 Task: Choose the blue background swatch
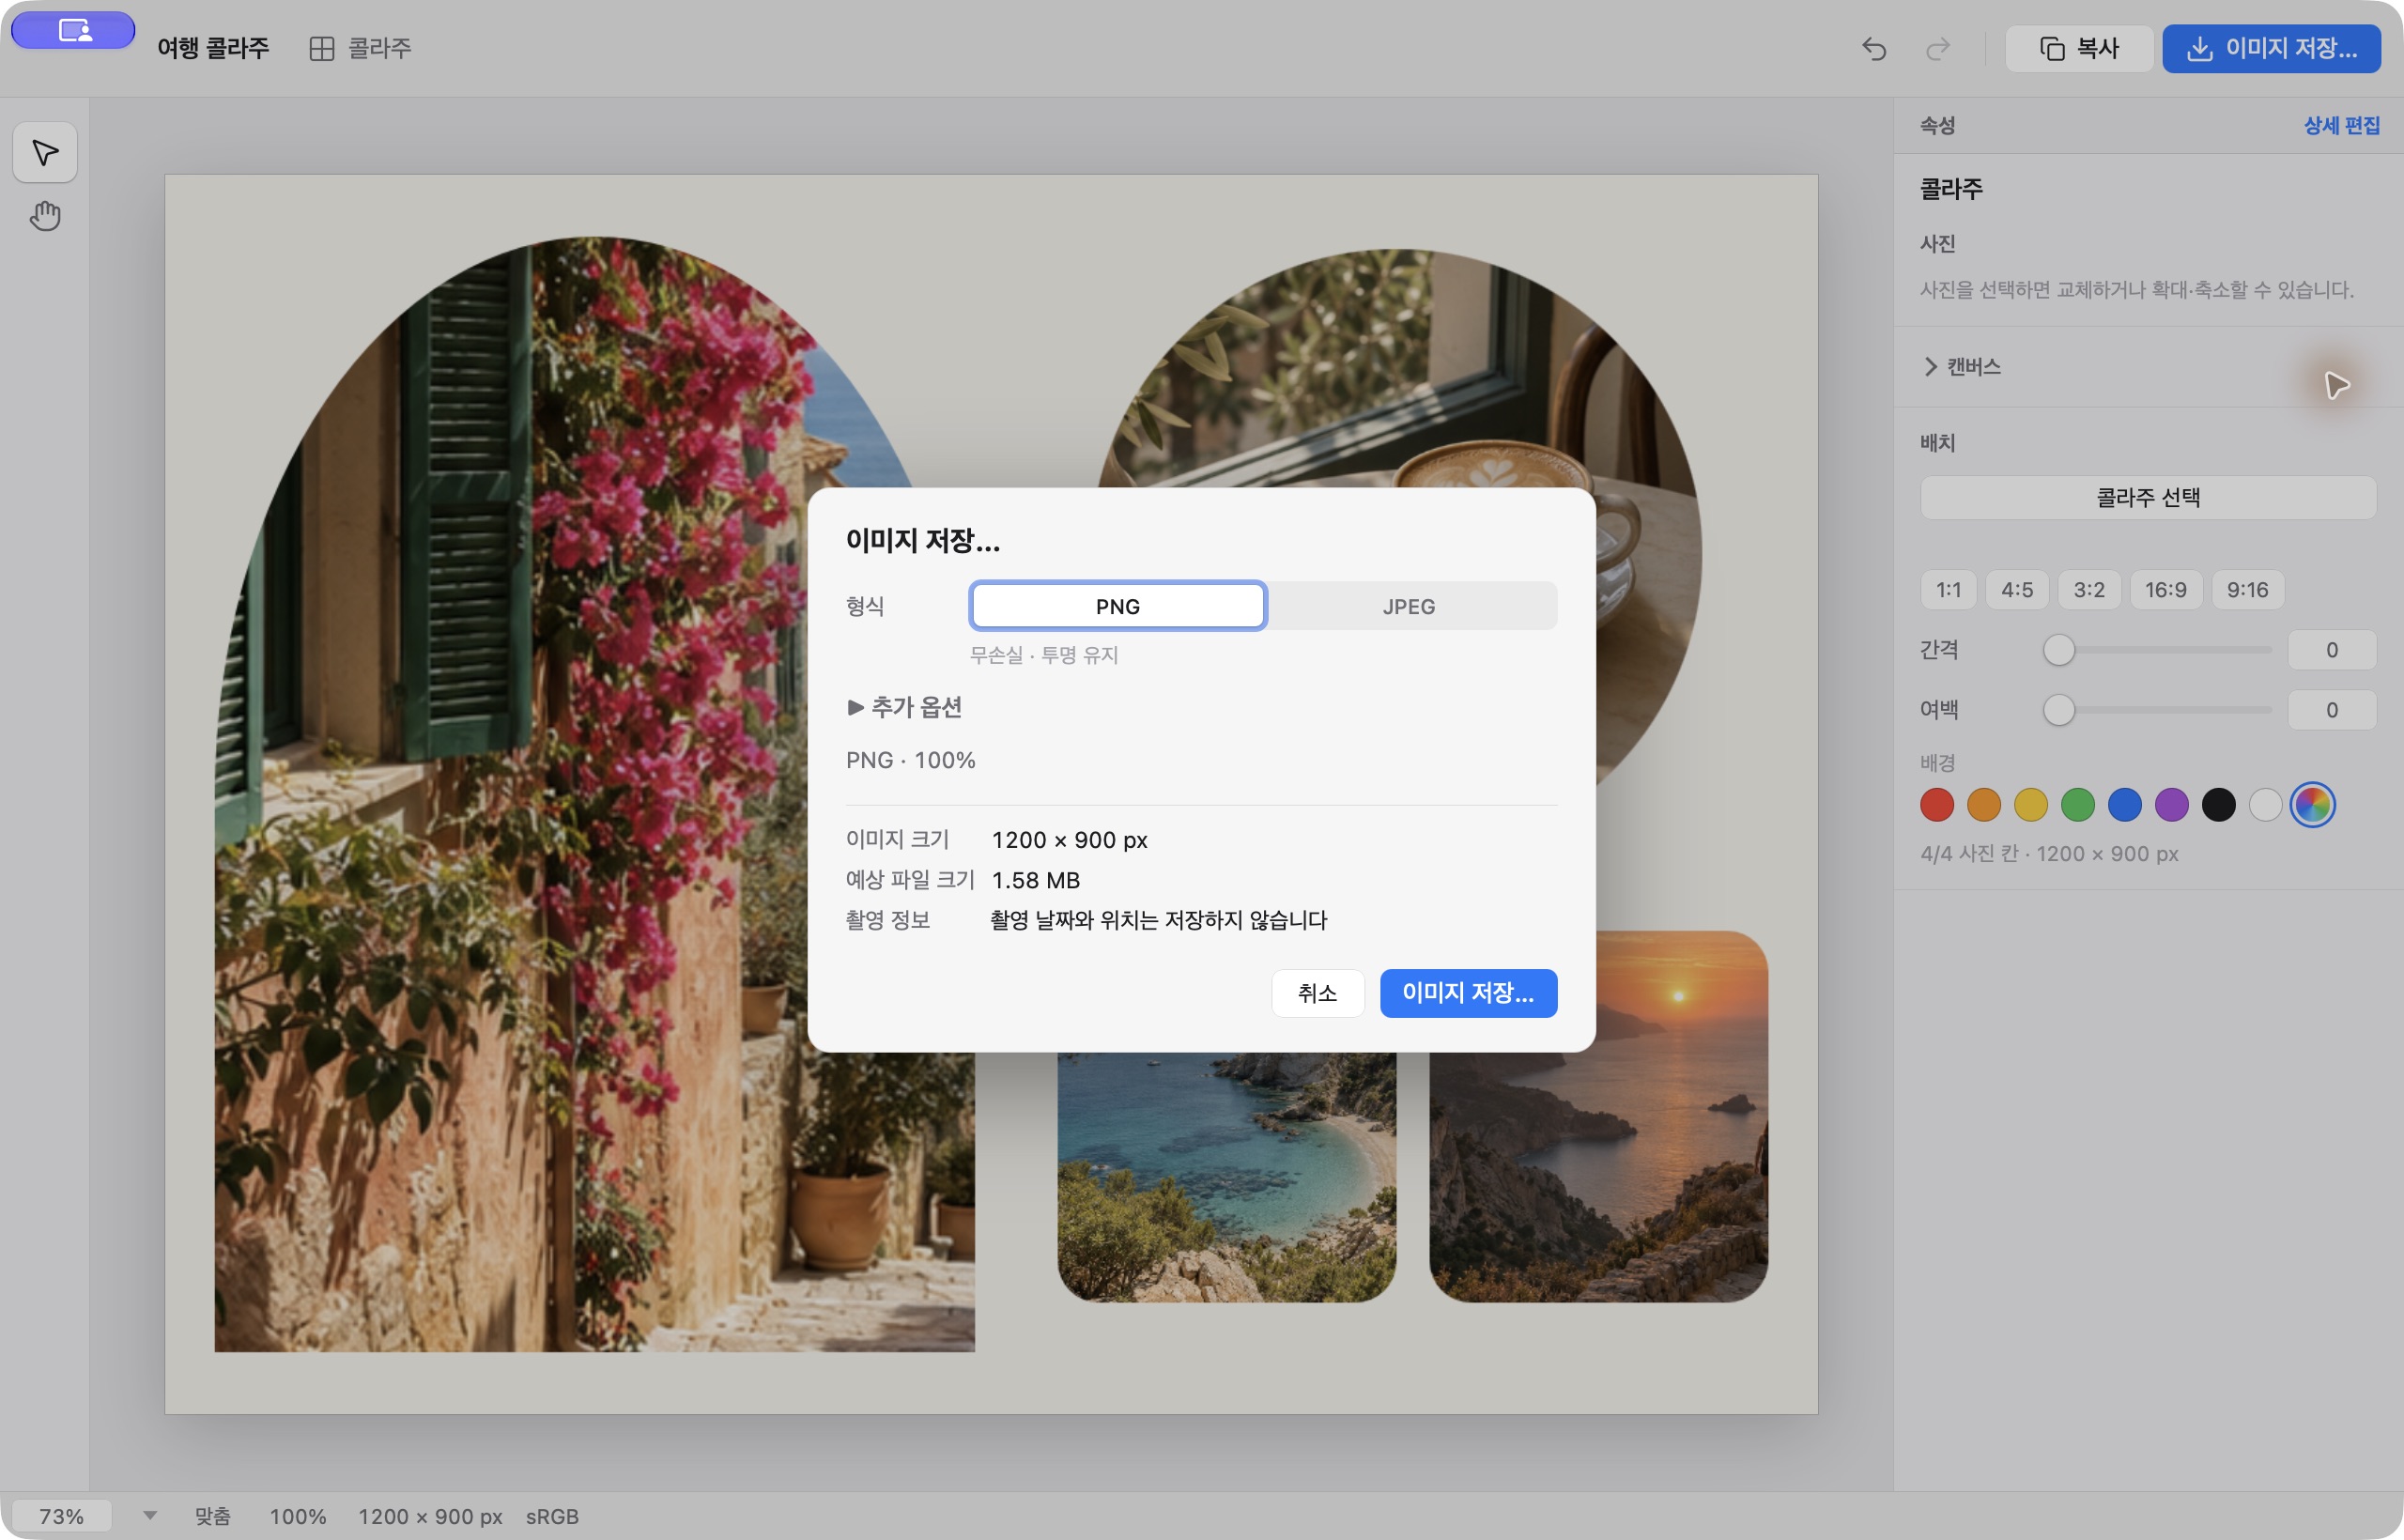point(2125,805)
